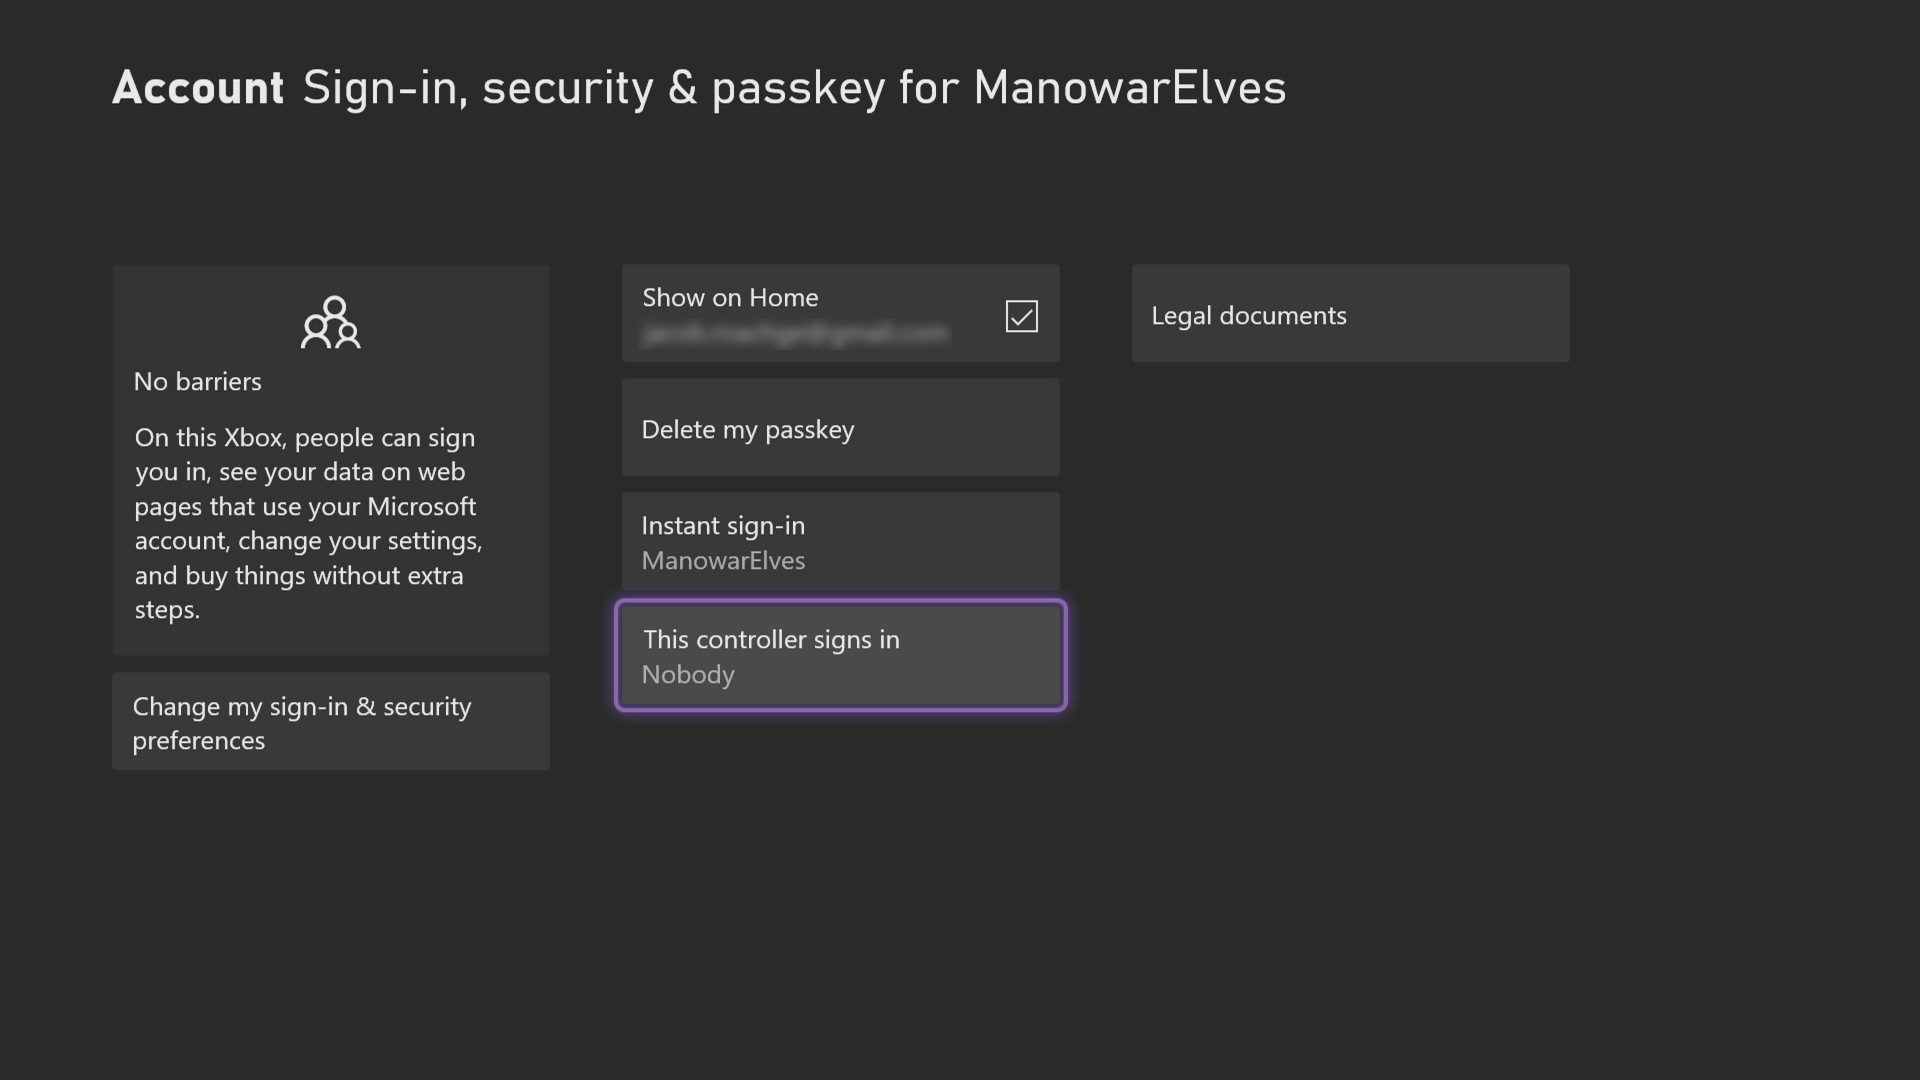1920x1080 pixels.
Task: Click the Sign-in, security & passkey title
Action: 594,88
